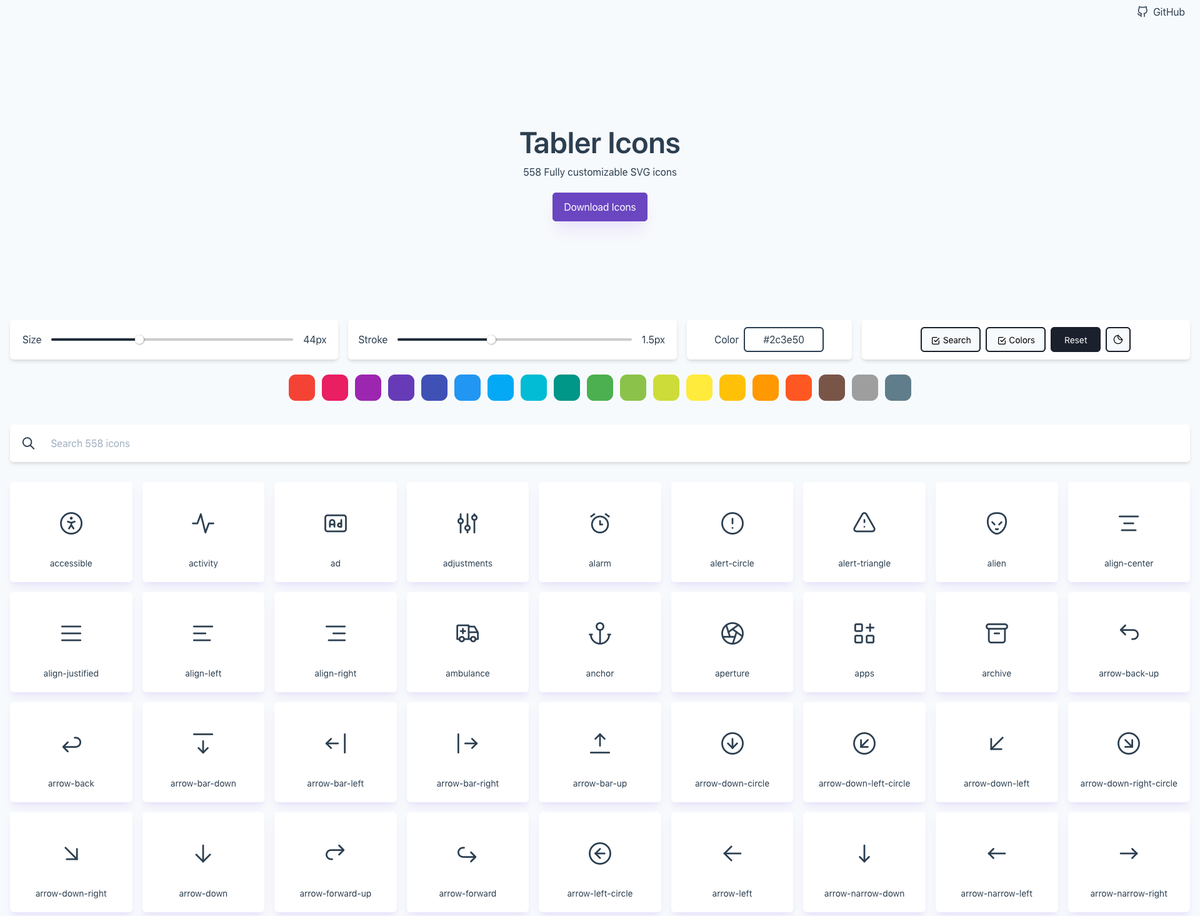Pick the yellow color swatch
The image size is (1200, 916).
coord(699,388)
